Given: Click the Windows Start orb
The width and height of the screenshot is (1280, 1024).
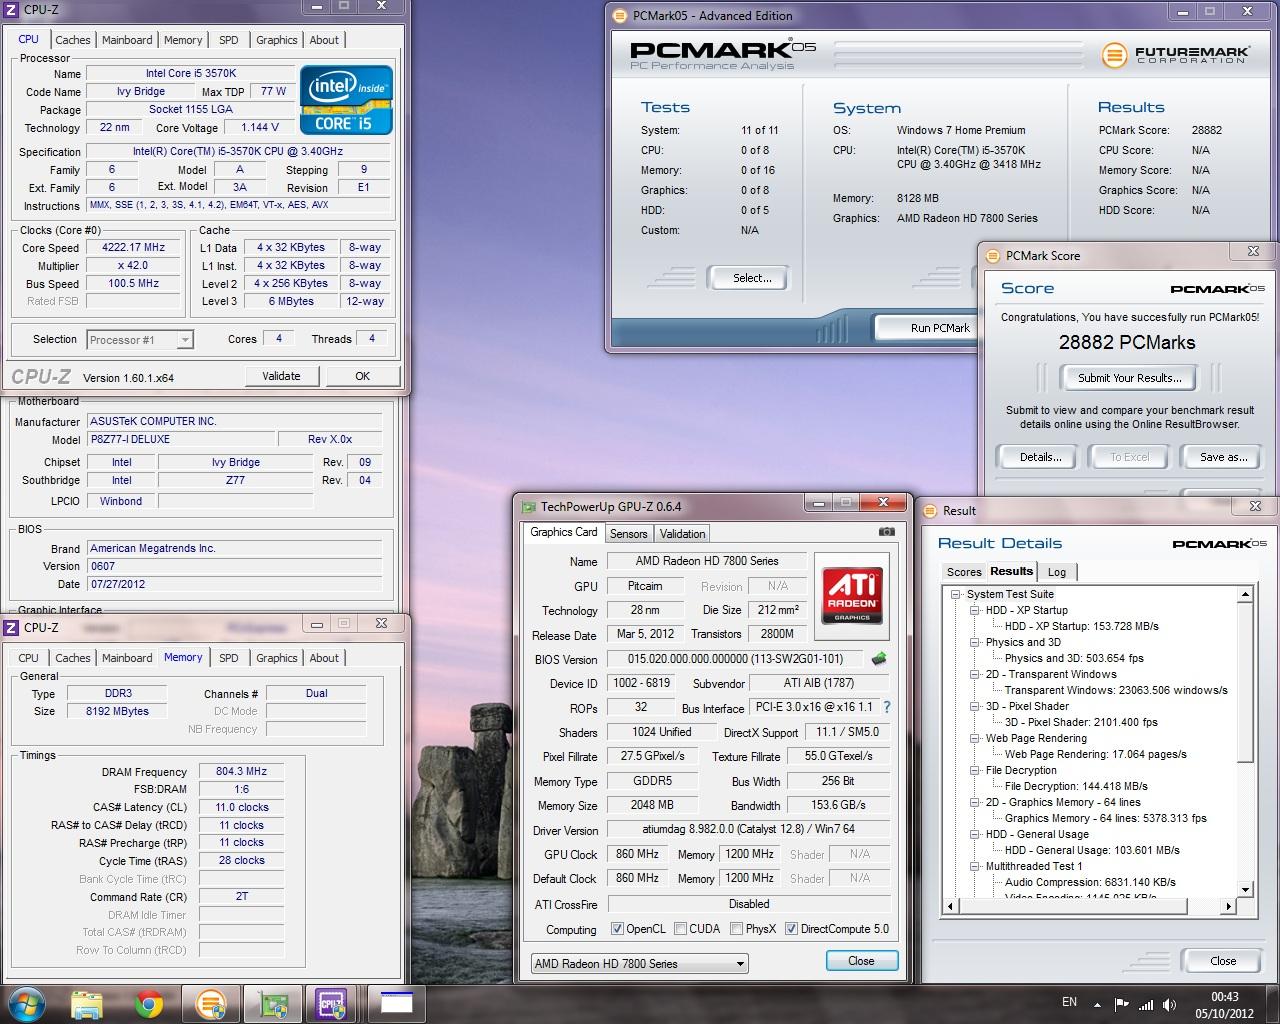Looking at the screenshot, I should tap(25, 1003).
